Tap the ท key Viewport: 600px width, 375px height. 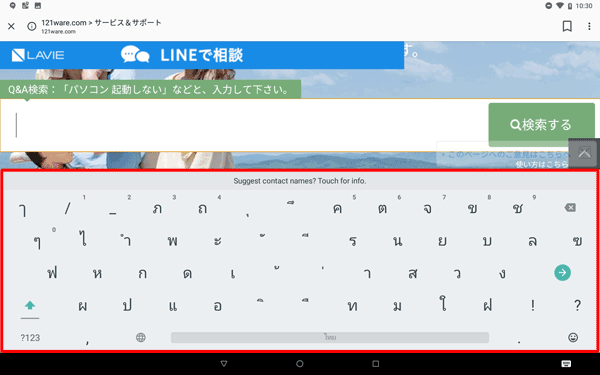(x=352, y=305)
